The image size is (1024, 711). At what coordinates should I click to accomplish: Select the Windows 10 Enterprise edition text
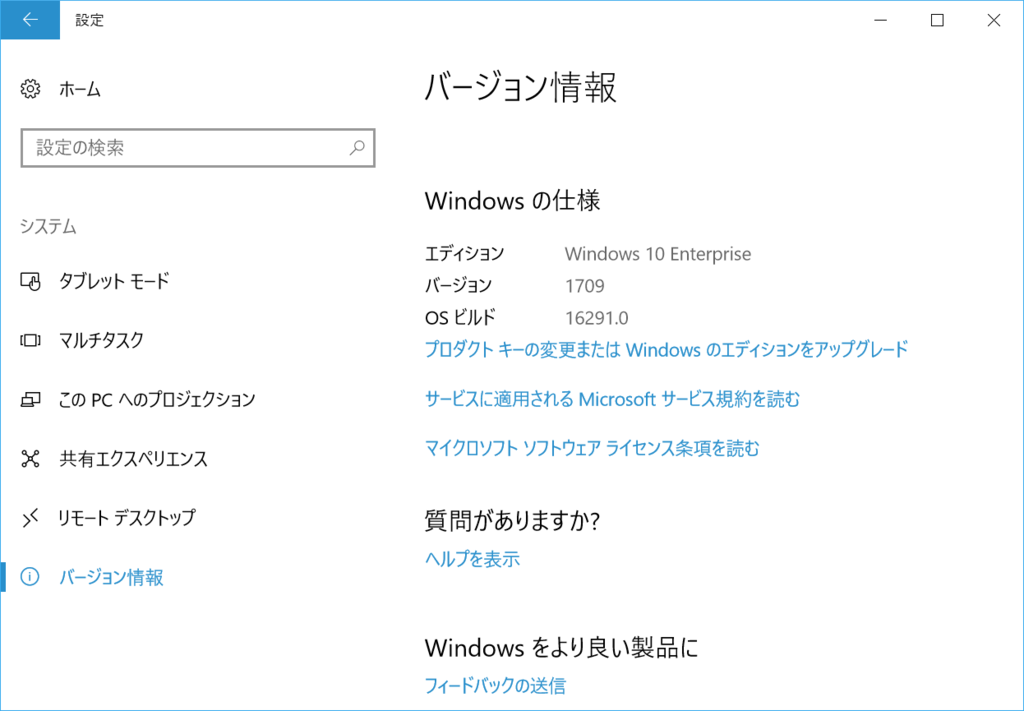coord(658,253)
